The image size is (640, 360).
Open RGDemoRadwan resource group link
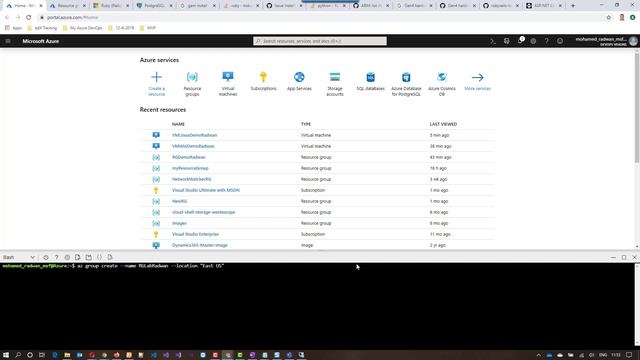pos(189,157)
